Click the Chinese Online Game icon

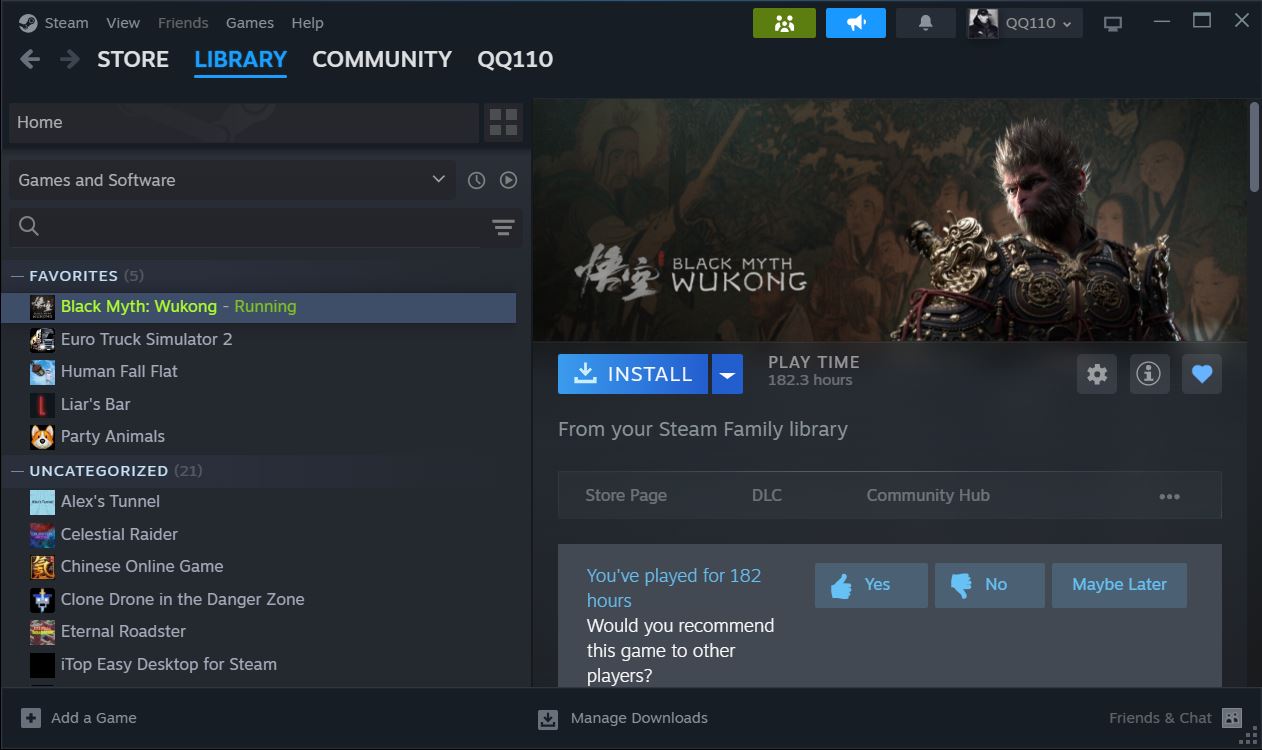pos(42,567)
